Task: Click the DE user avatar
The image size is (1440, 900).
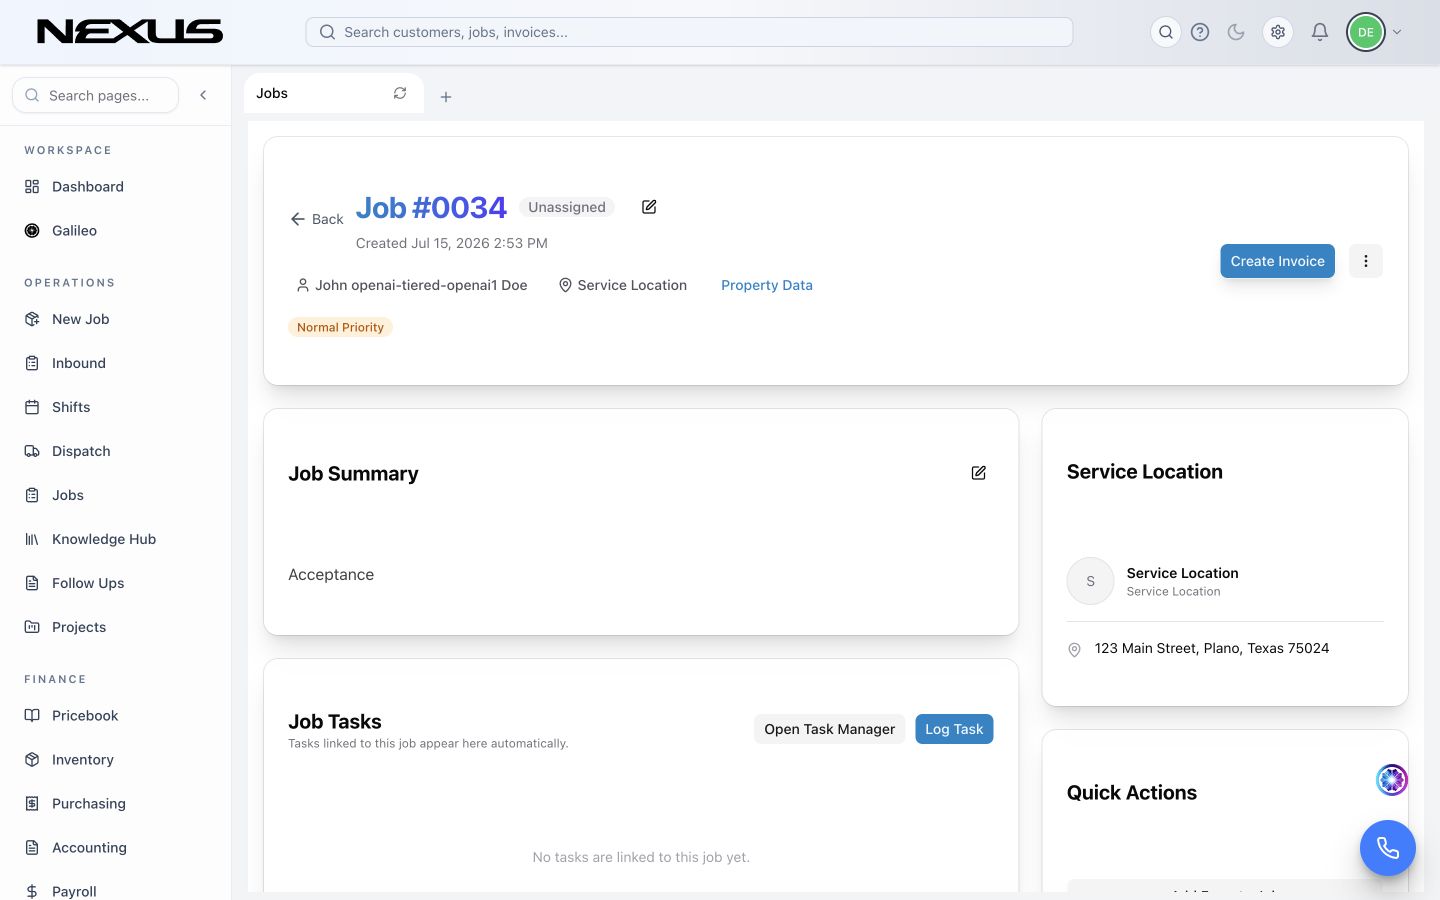Action: tap(1366, 32)
